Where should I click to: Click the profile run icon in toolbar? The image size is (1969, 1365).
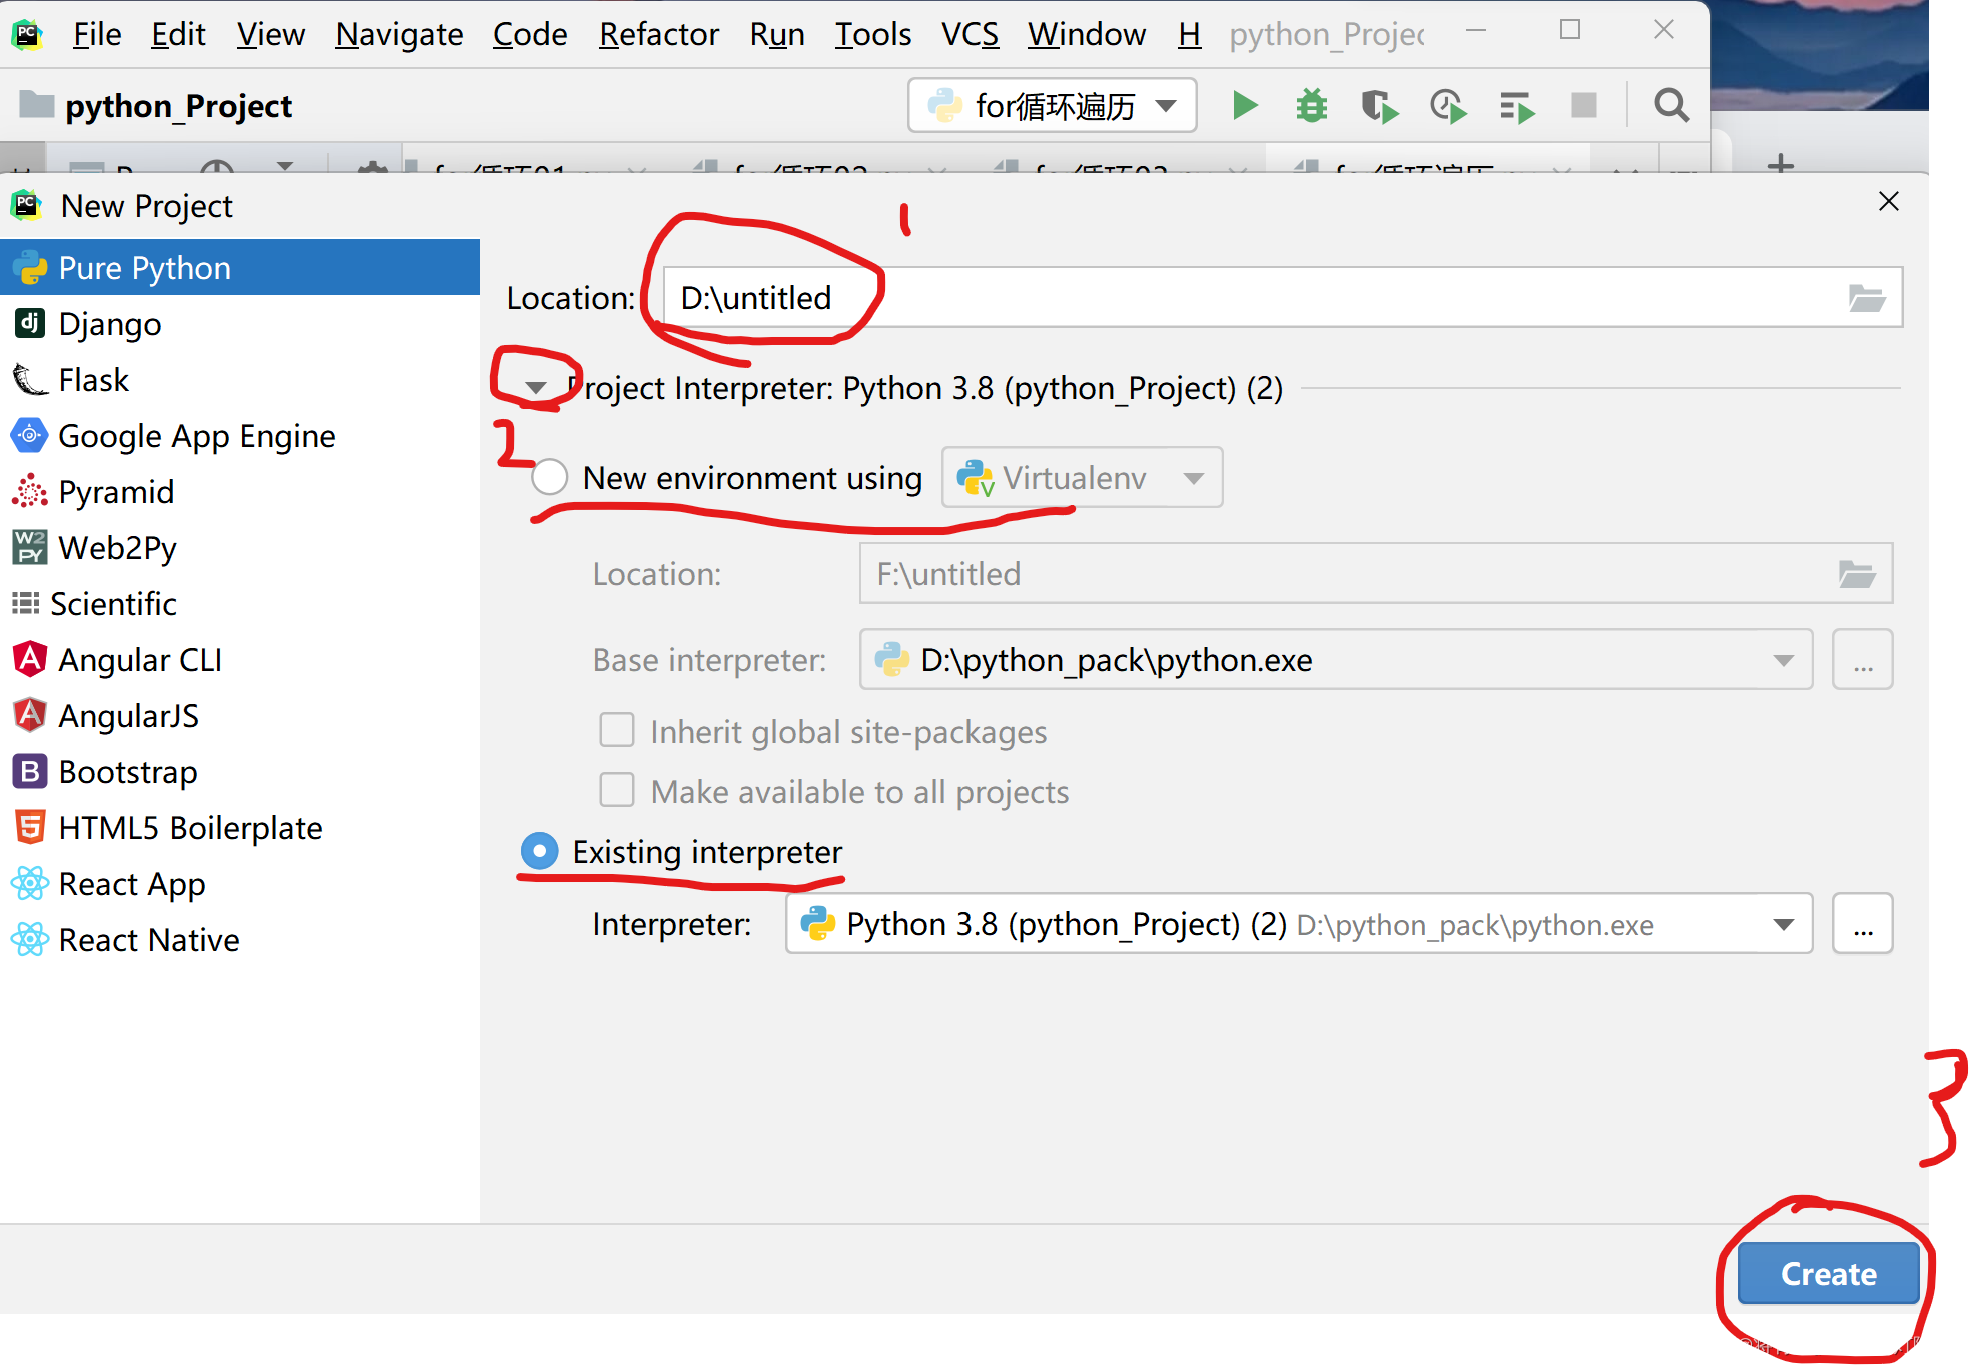click(x=1447, y=105)
